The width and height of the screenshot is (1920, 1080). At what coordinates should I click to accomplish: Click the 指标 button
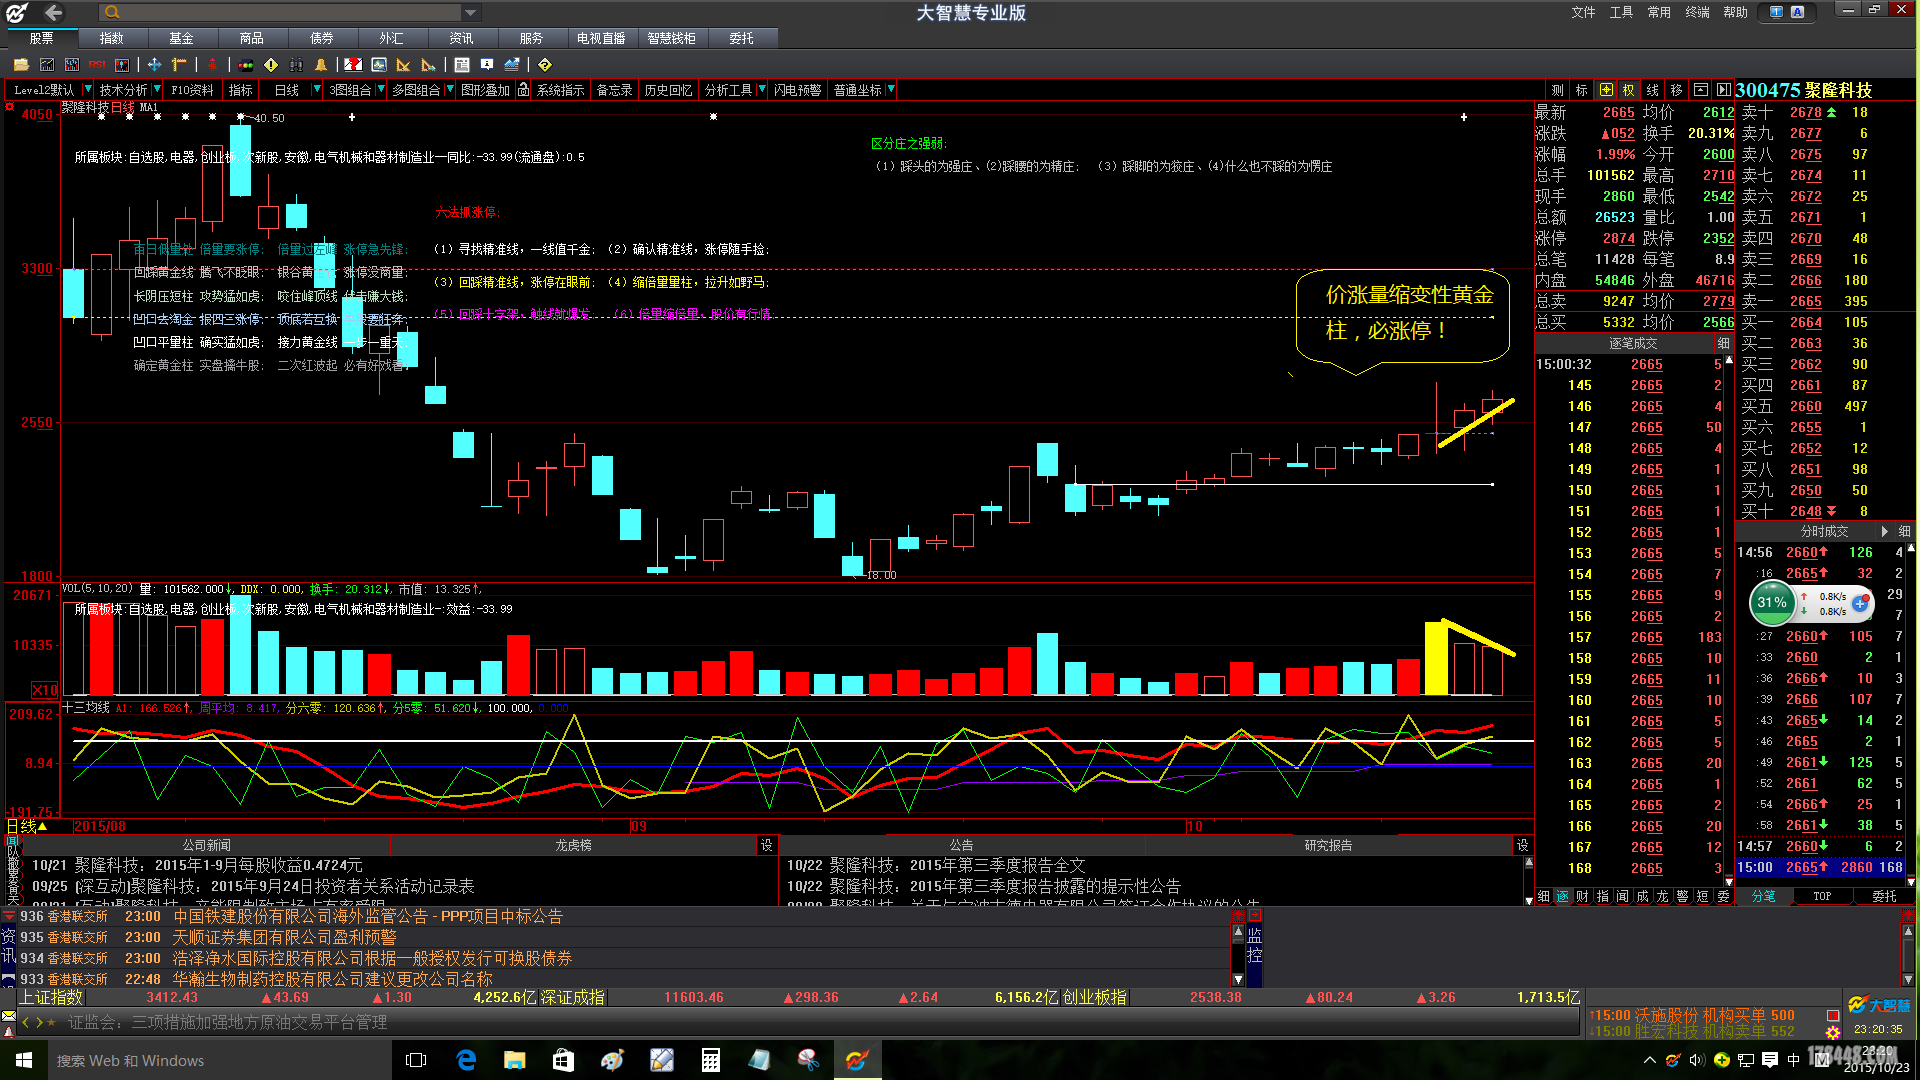[x=241, y=90]
